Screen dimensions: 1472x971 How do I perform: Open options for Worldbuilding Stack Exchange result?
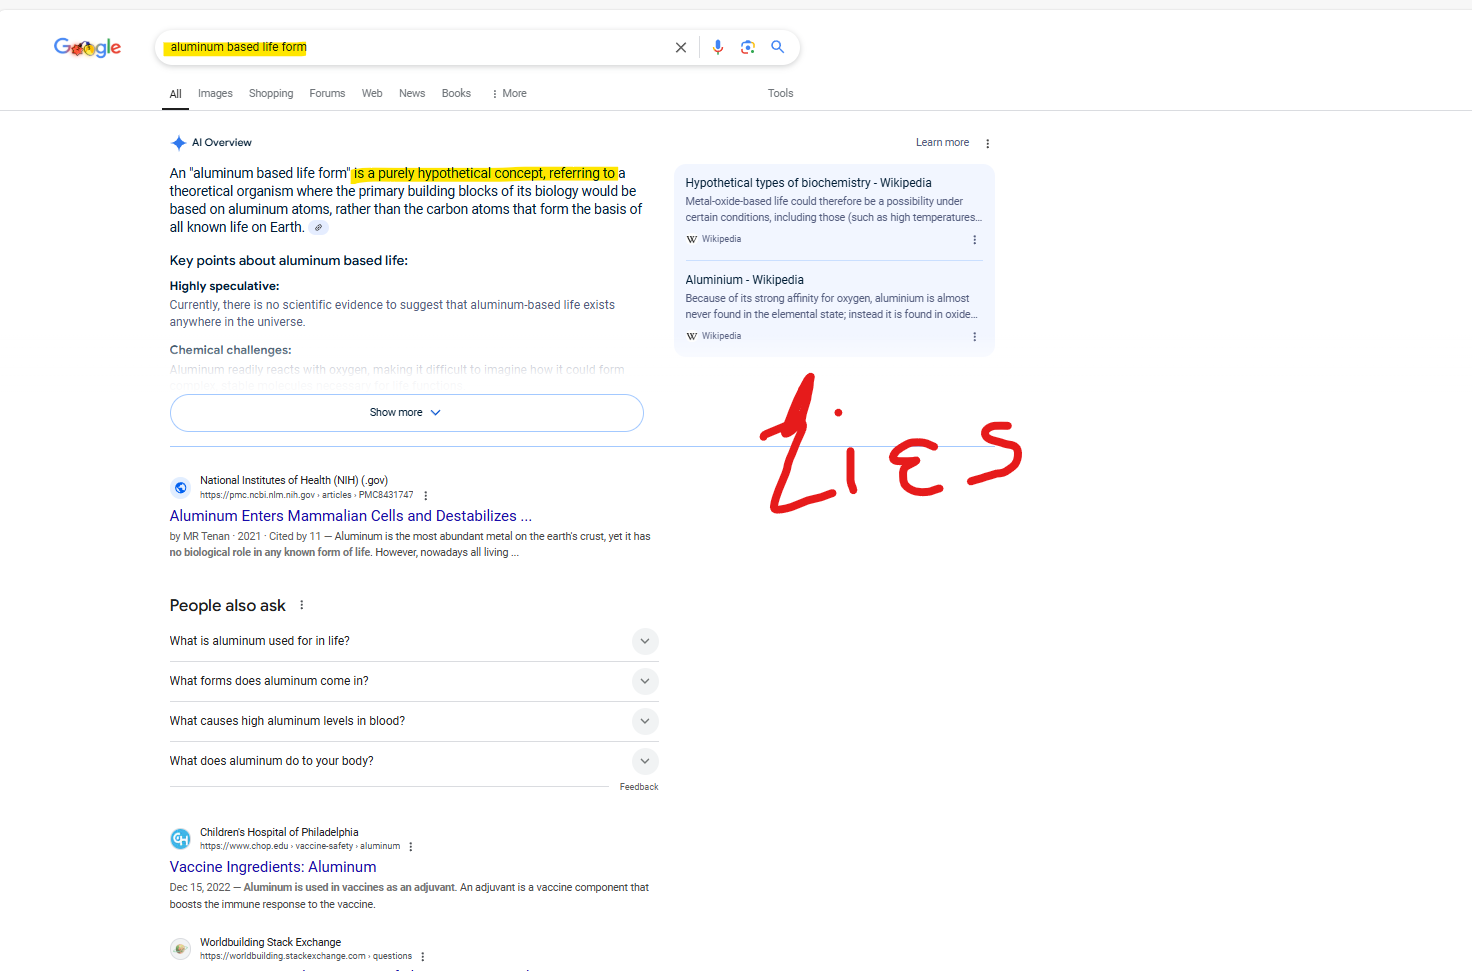pyautogui.click(x=423, y=957)
